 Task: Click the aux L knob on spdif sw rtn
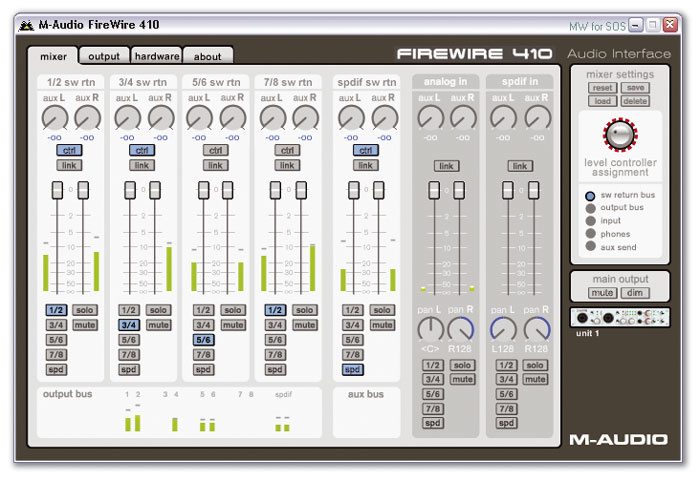350,119
